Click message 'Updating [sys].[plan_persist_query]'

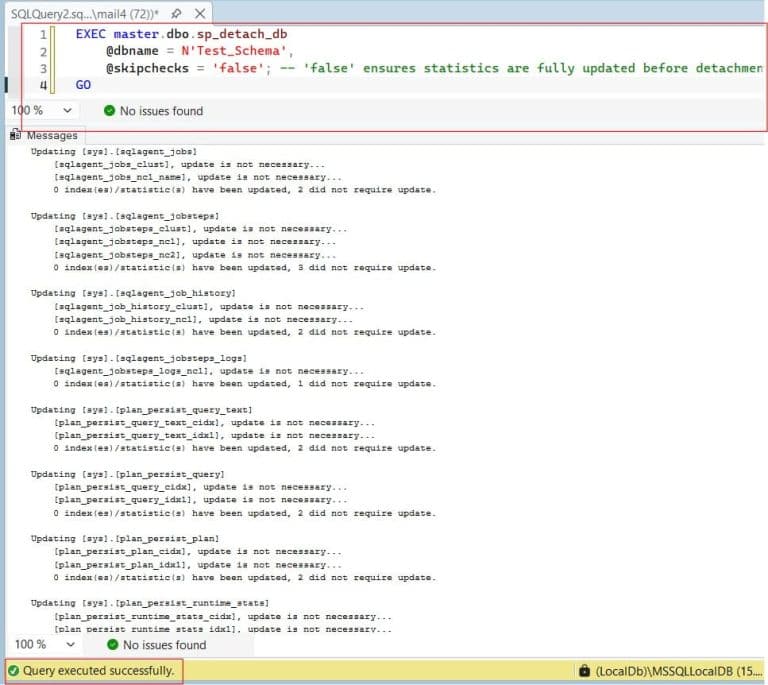(127, 474)
